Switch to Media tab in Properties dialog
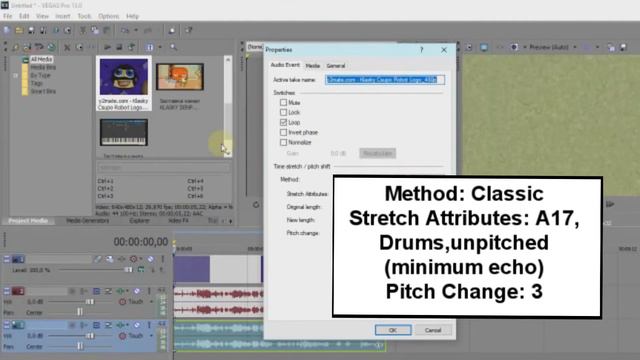This screenshot has width=640, height=360. pos(313,66)
